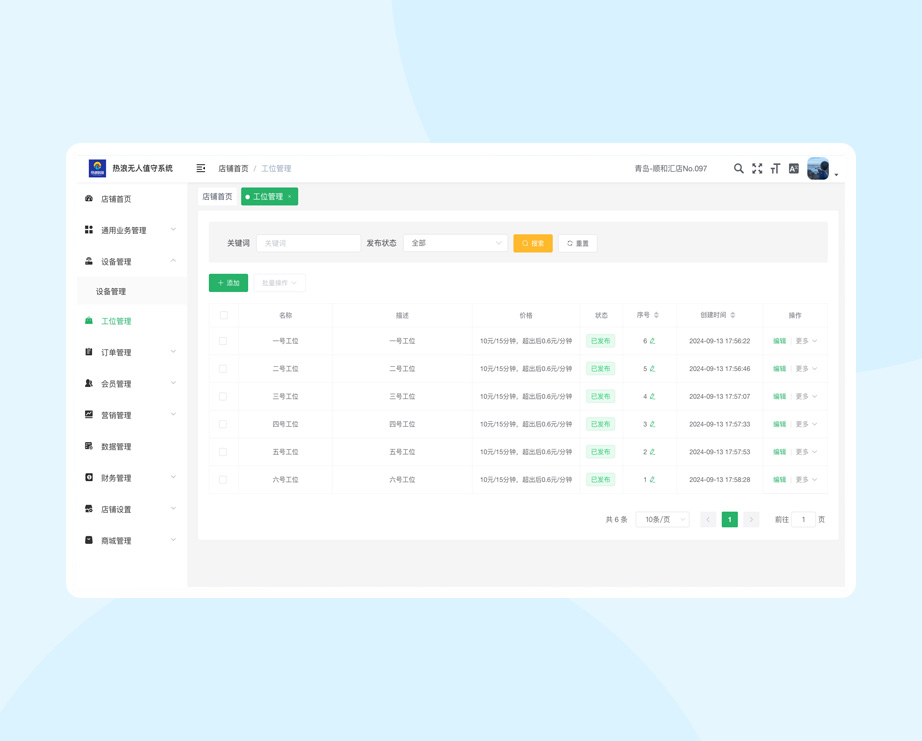Screen dimensions: 922x741
Task: Click the 重置 reset button
Action: tap(577, 243)
